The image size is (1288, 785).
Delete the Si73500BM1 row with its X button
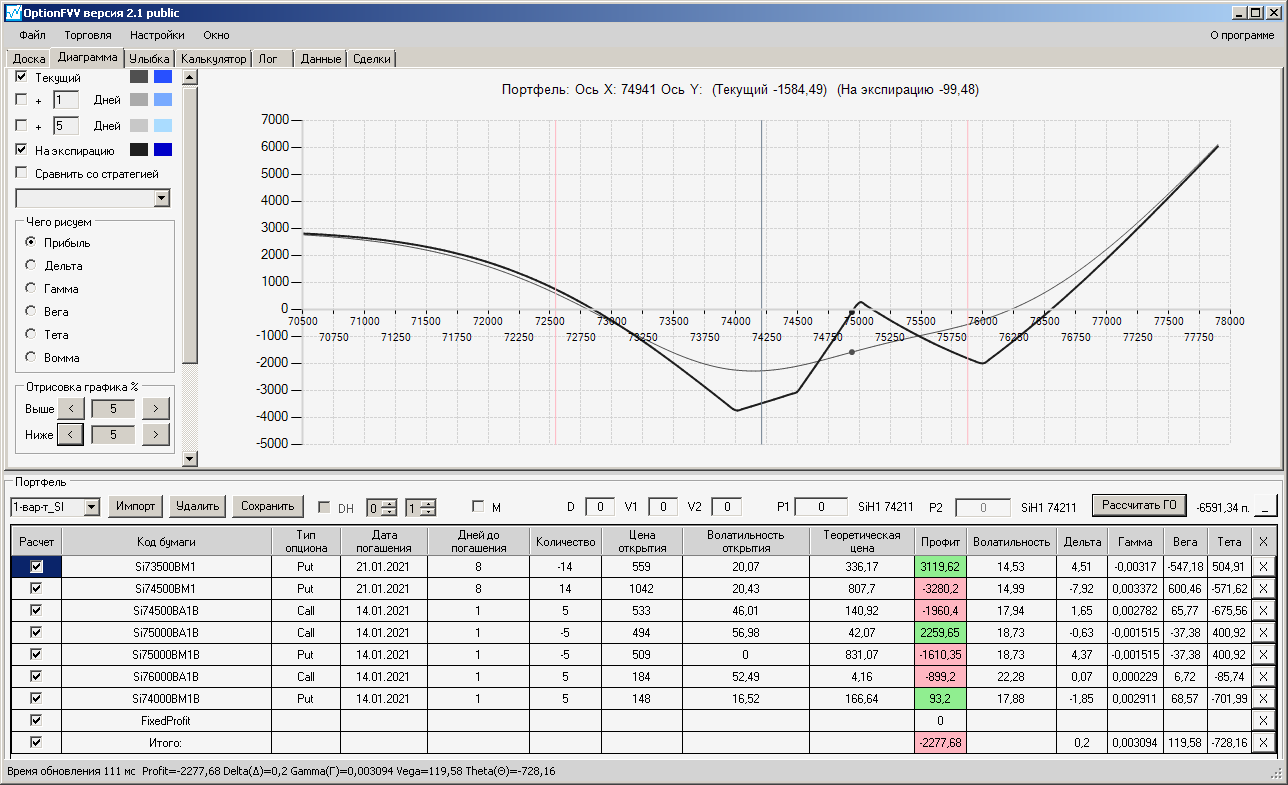[x=1263, y=566]
